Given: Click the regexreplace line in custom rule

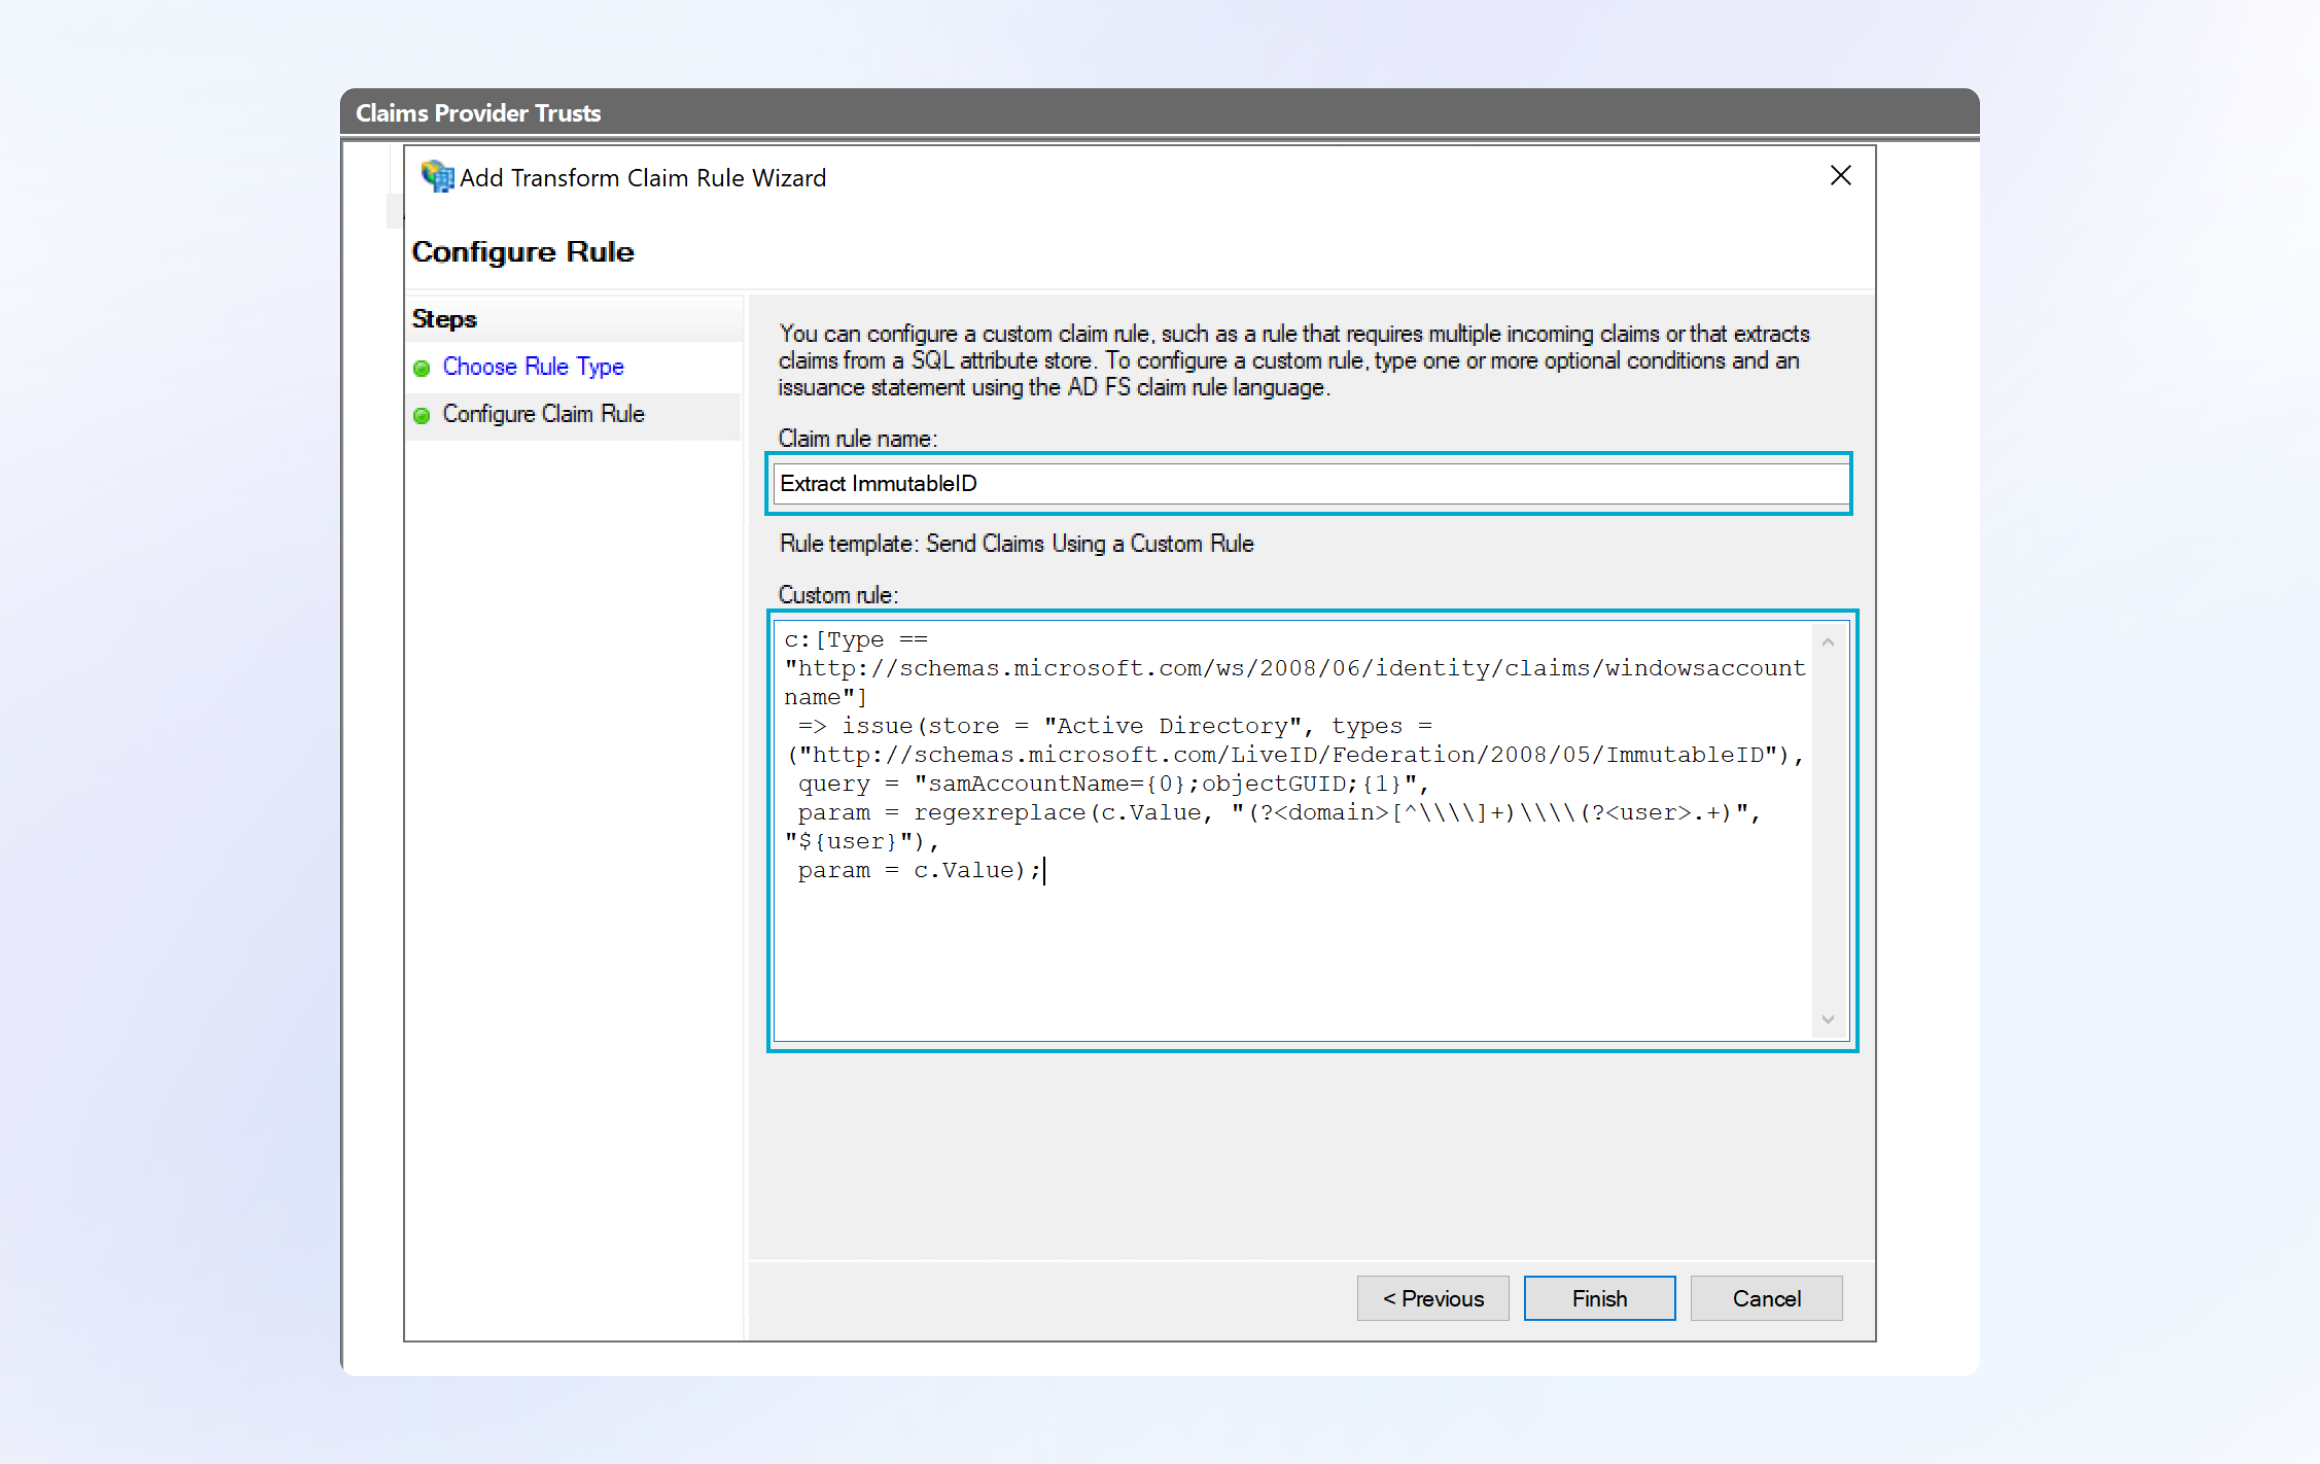Looking at the screenshot, I should (x=1279, y=813).
